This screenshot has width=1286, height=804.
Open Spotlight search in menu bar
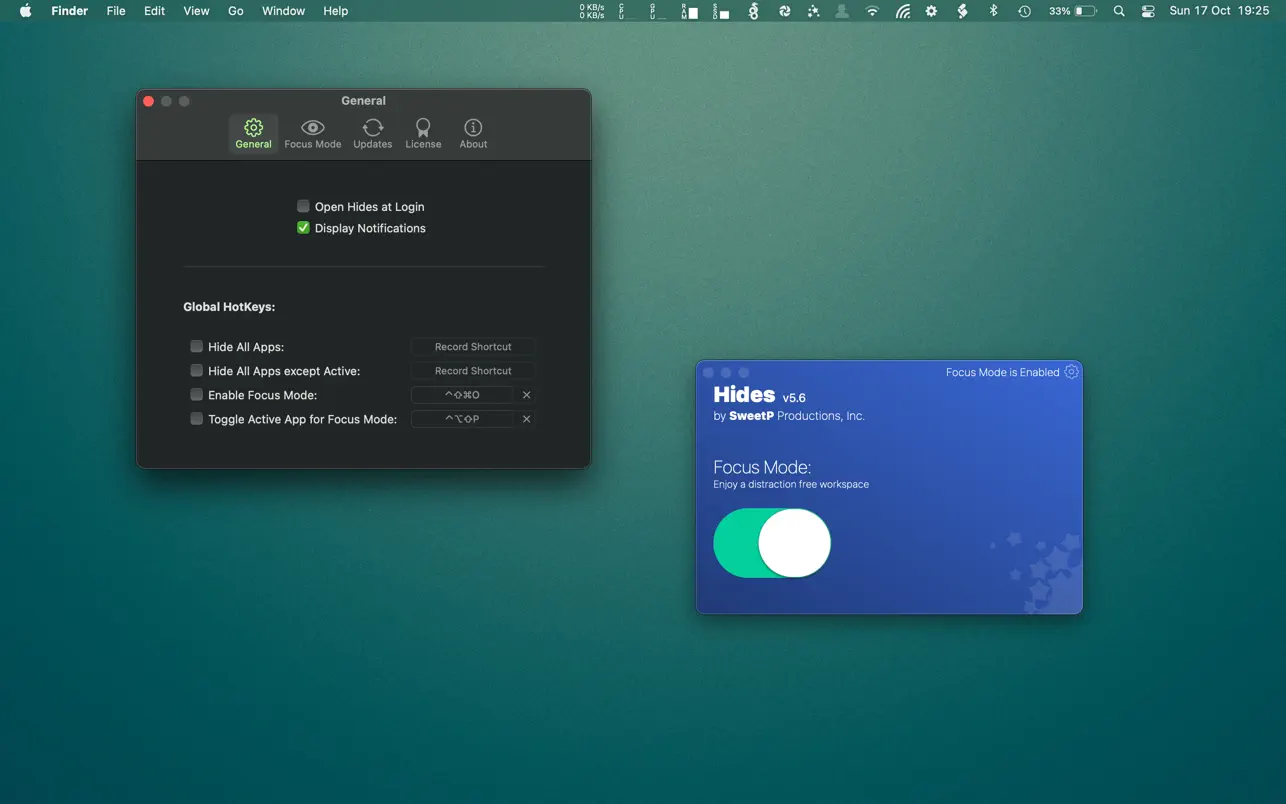(x=1119, y=11)
